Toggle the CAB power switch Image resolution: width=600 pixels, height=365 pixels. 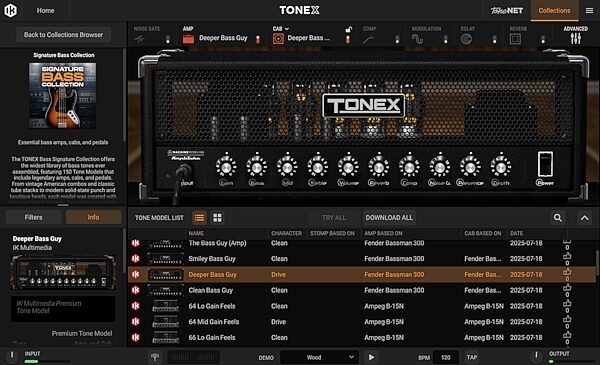348,39
